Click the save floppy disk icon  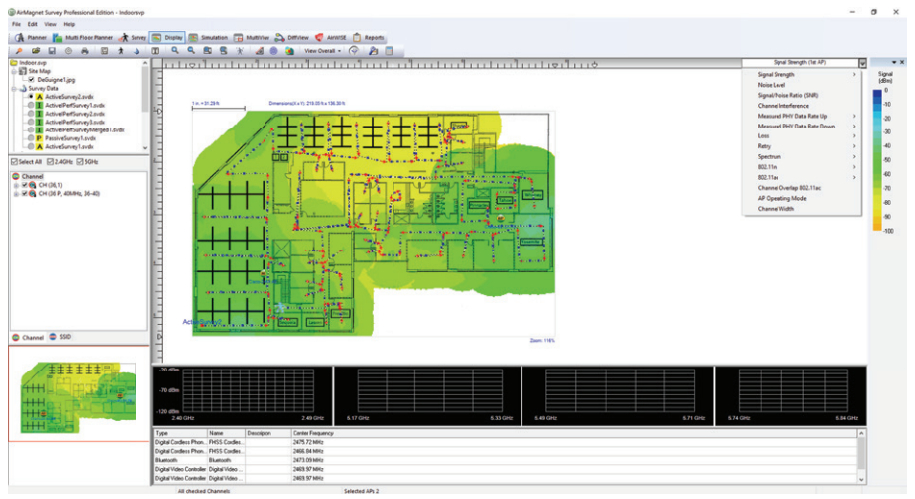[52, 51]
